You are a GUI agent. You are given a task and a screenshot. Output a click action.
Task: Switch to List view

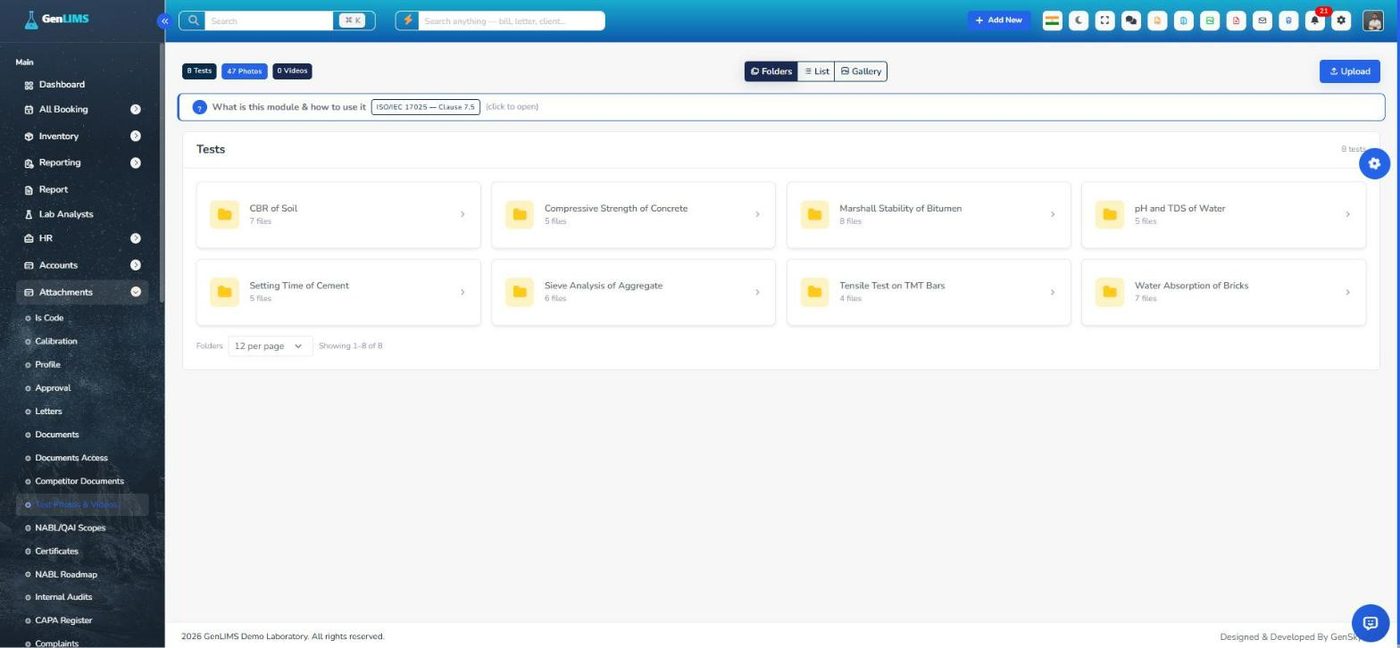pos(816,71)
